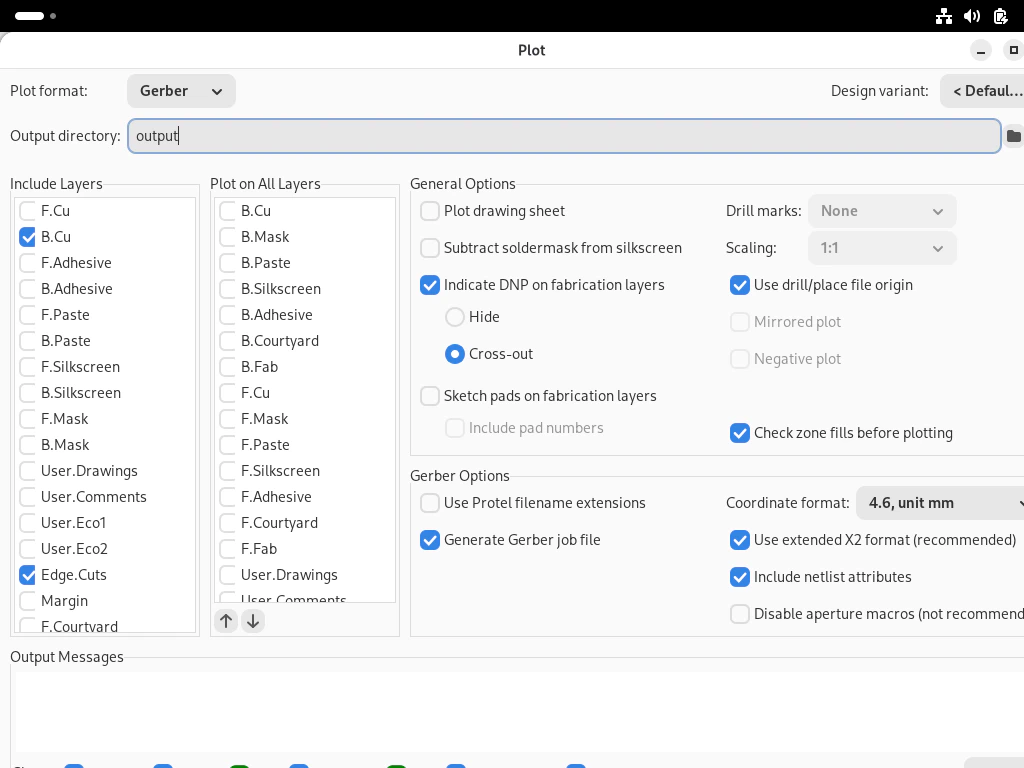Check B.Mask in Plot on All Layers
Image resolution: width=1024 pixels, height=768 pixels.
click(x=227, y=237)
